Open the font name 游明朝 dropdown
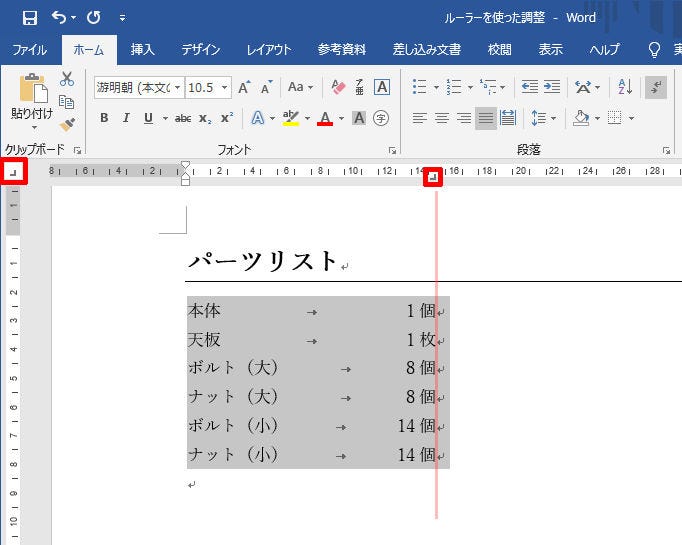 [177, 88]
